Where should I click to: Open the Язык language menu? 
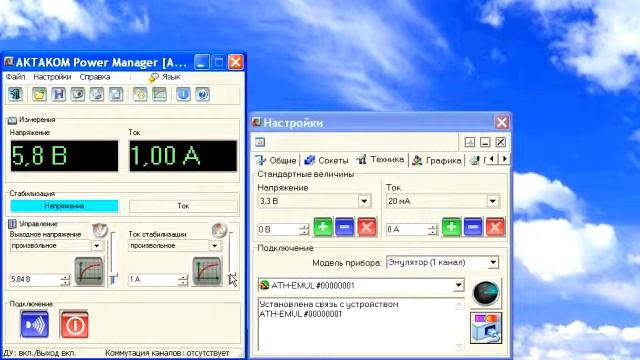[165, 77]
